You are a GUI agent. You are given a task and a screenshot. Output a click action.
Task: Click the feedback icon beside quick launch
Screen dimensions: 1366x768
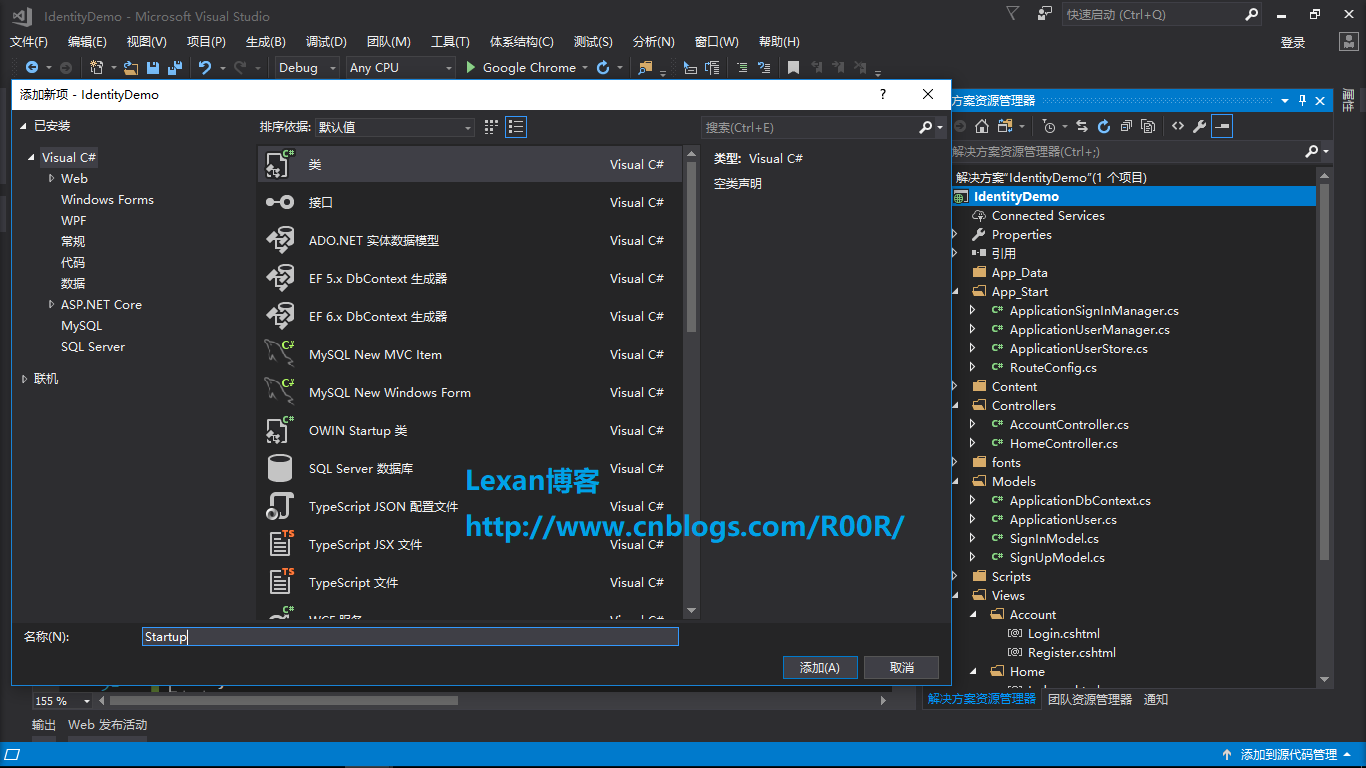pos(1045,14)
